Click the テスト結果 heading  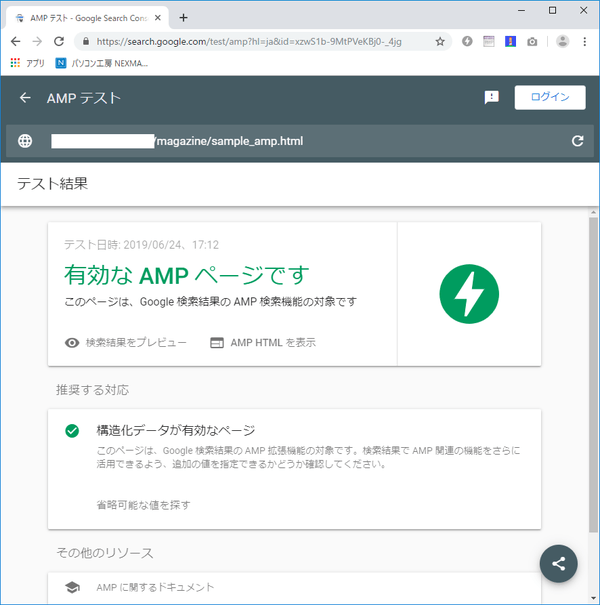(52, 184)
